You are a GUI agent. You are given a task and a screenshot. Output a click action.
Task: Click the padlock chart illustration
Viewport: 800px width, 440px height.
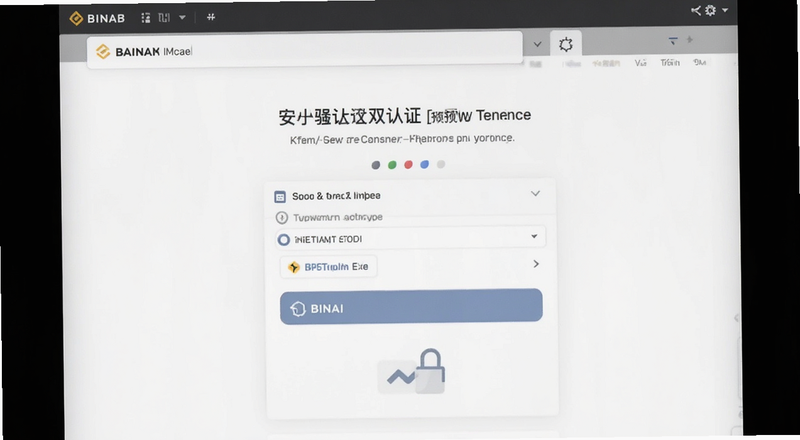pos(411,372)
